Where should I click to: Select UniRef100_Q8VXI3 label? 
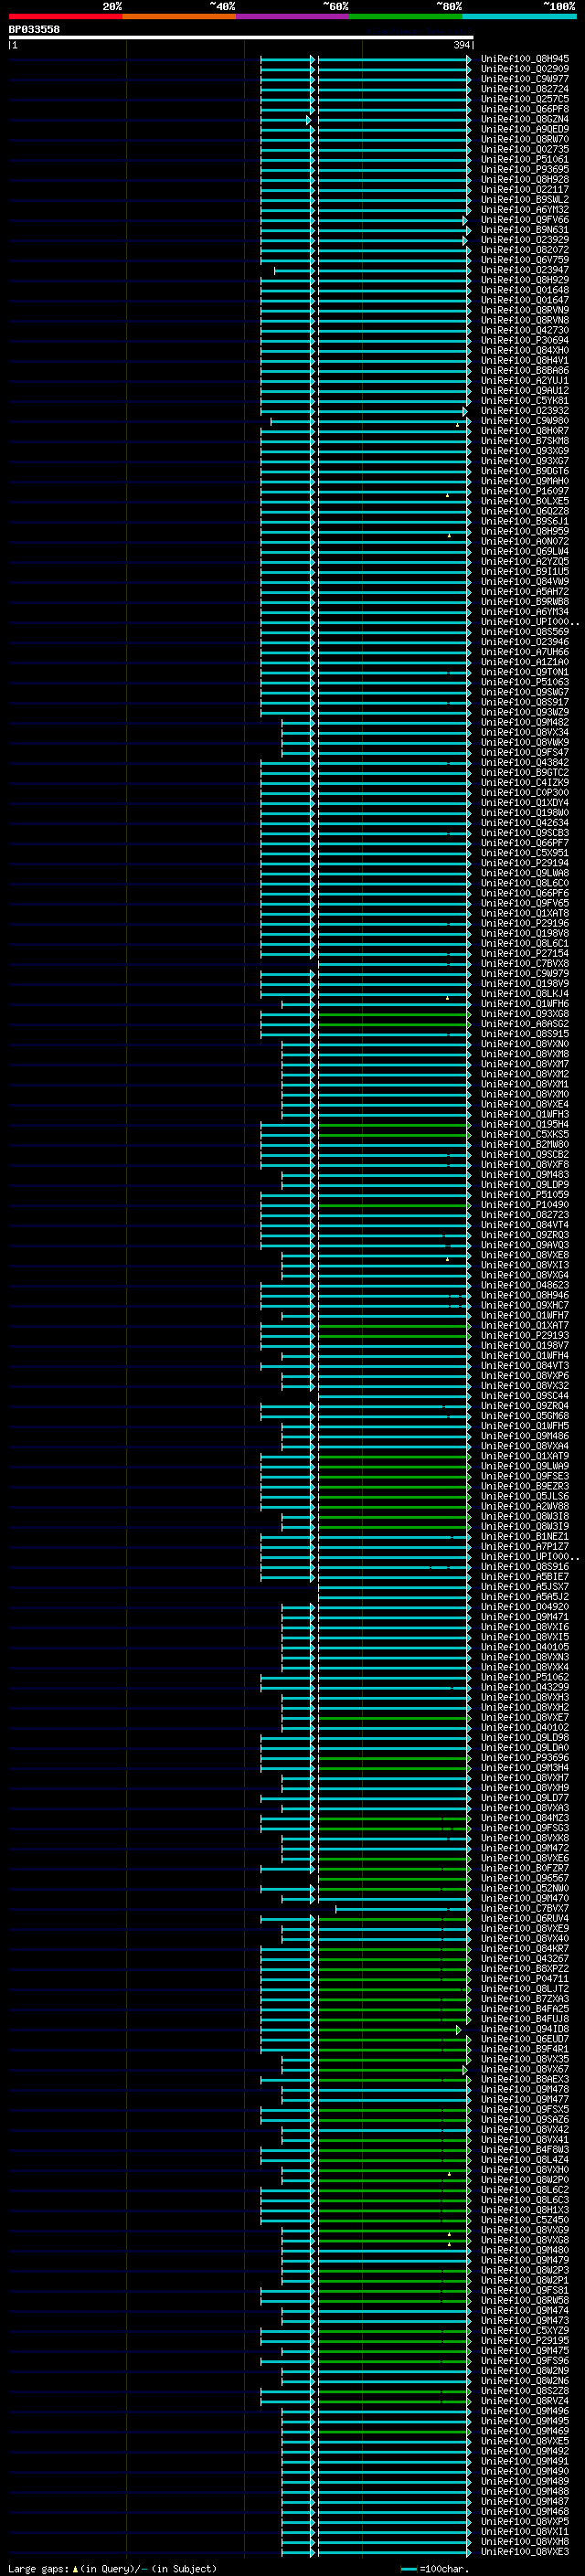tap(525, 1266)
